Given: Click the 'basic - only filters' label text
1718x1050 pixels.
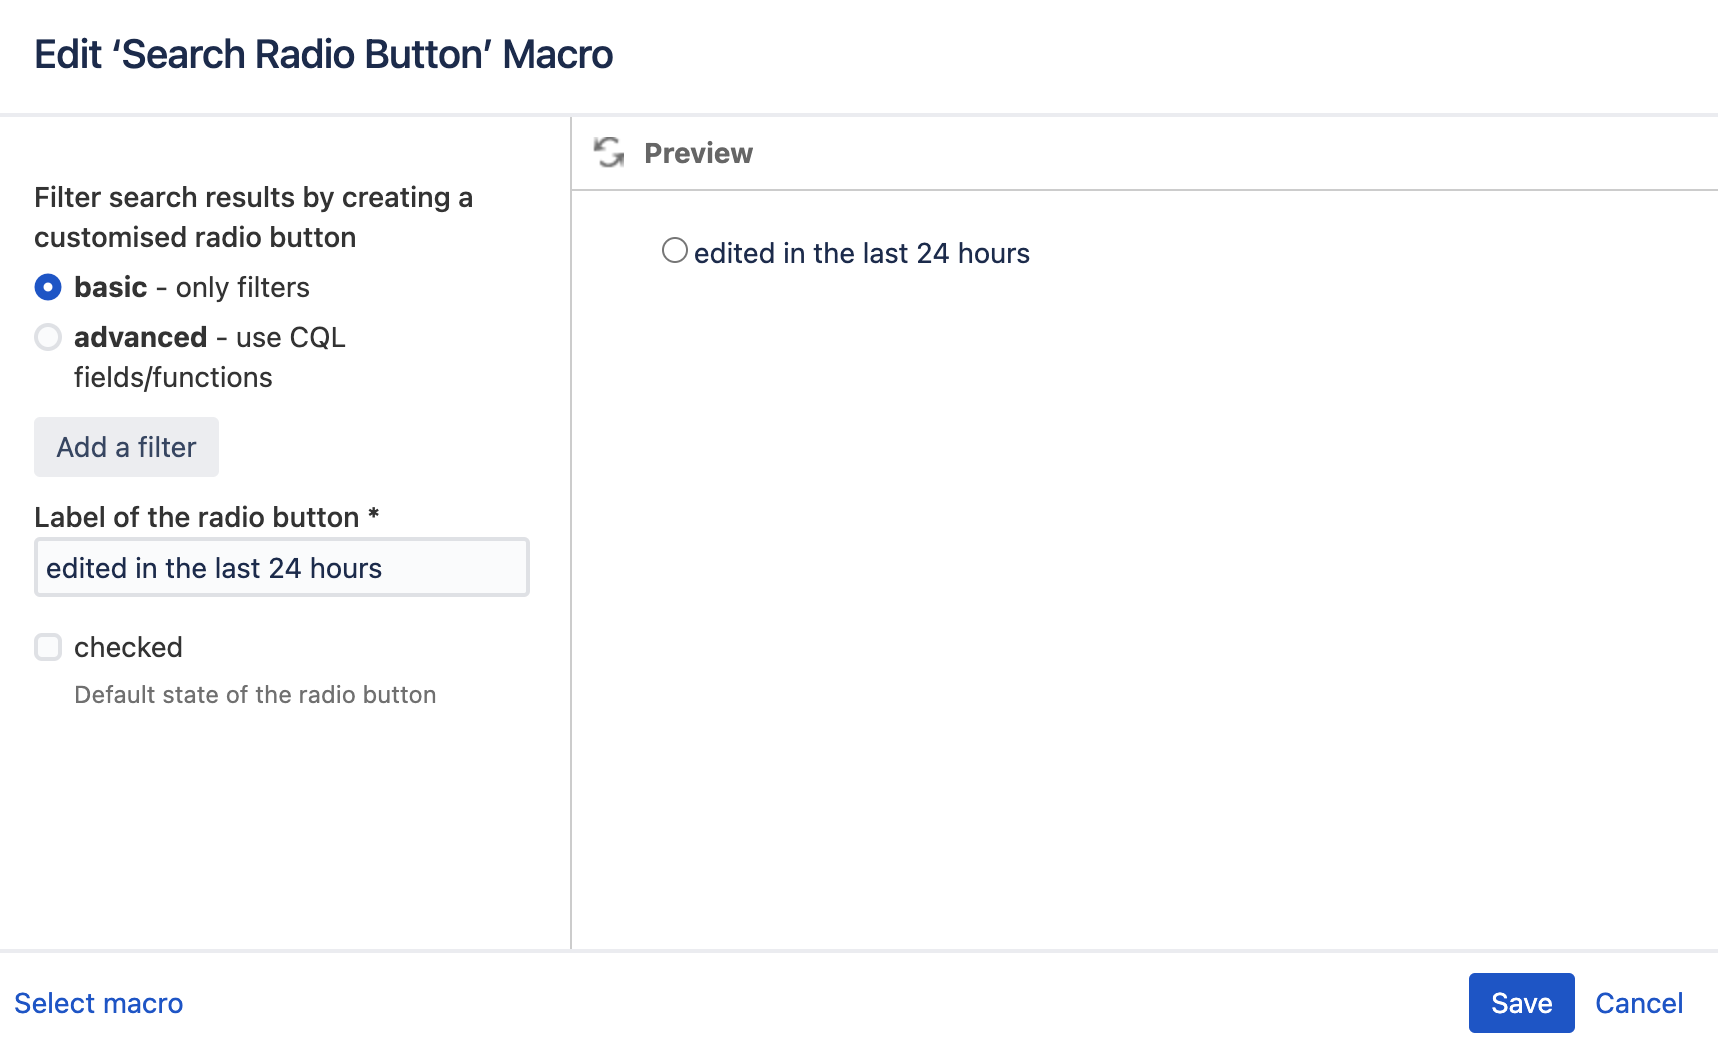Looking at the screenshot, I should click(192, 288).
